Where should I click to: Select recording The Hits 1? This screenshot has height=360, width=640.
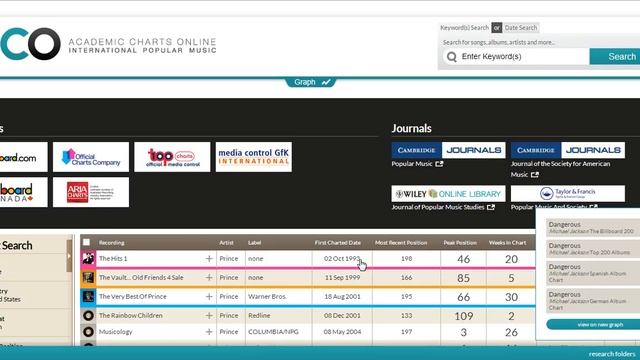pyautogui.click(x=113, y=259)
